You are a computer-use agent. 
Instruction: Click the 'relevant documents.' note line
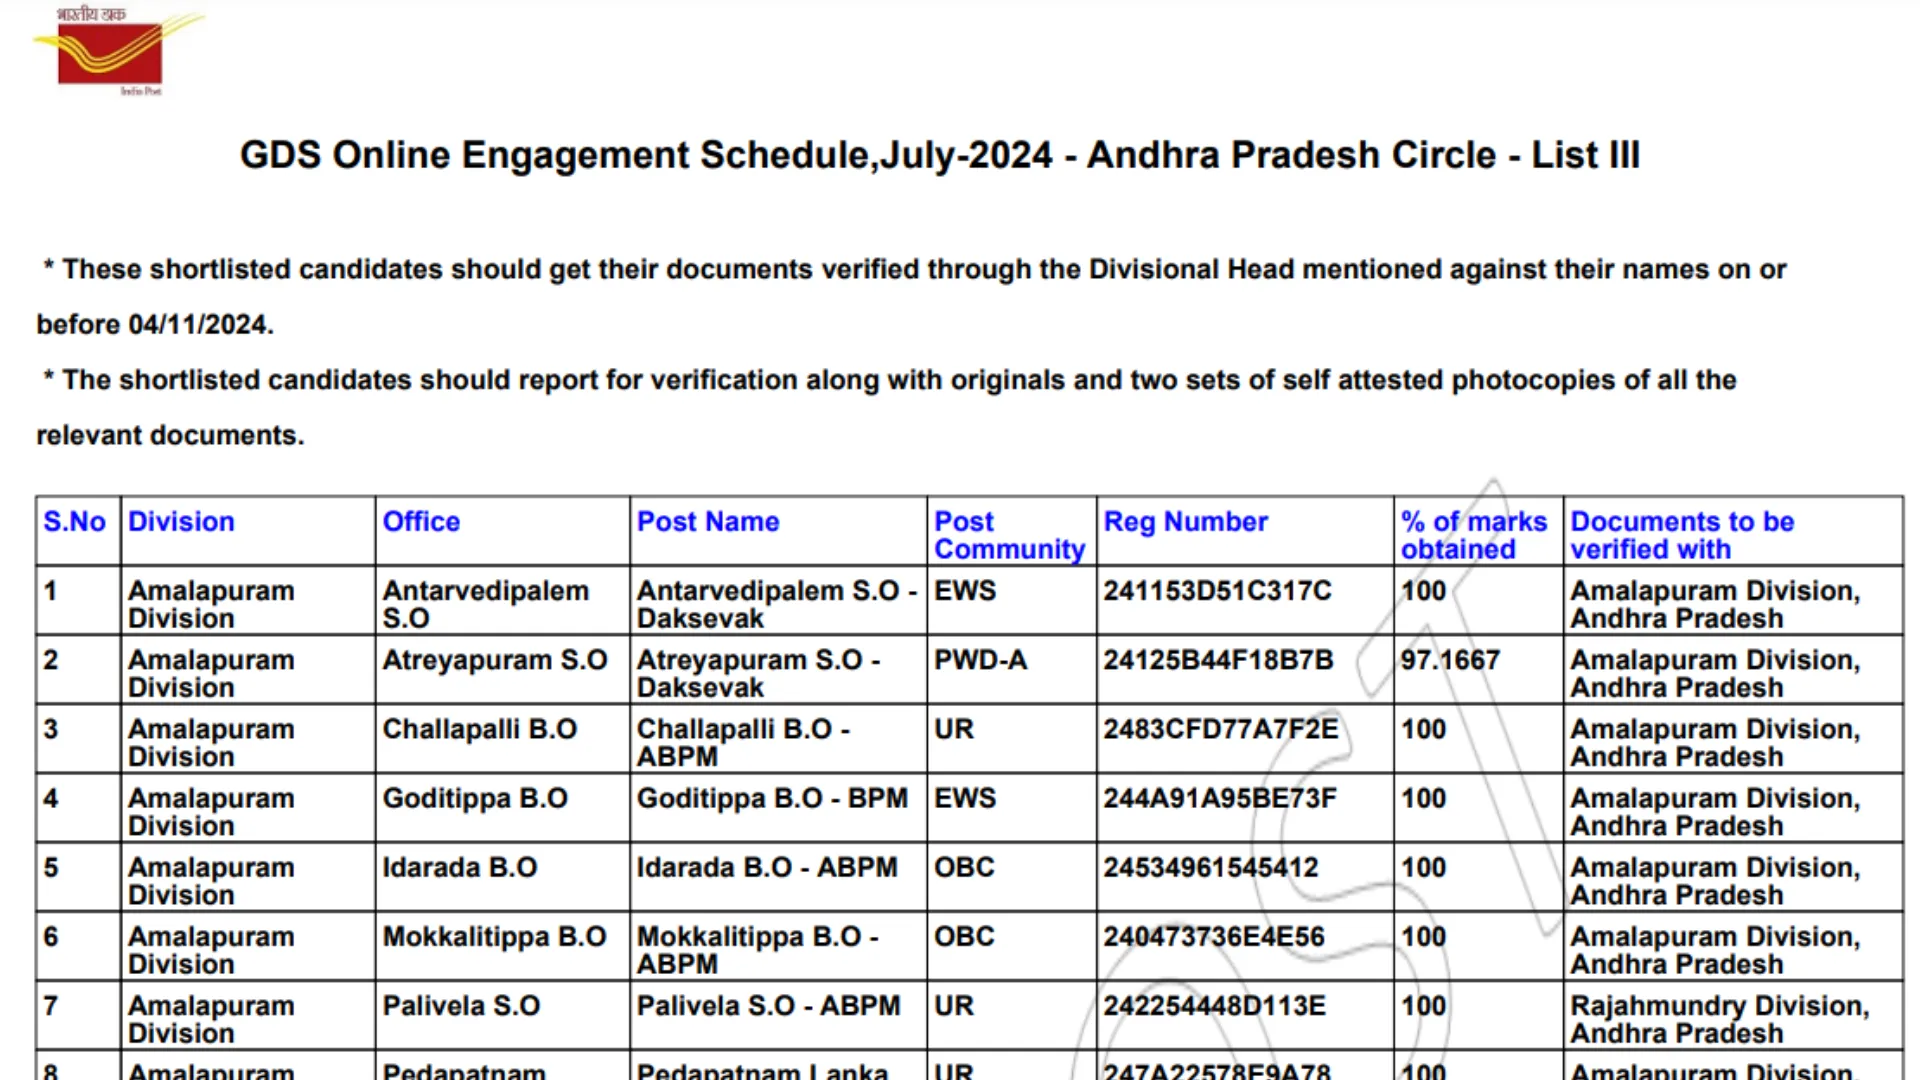tap(170, 436)
